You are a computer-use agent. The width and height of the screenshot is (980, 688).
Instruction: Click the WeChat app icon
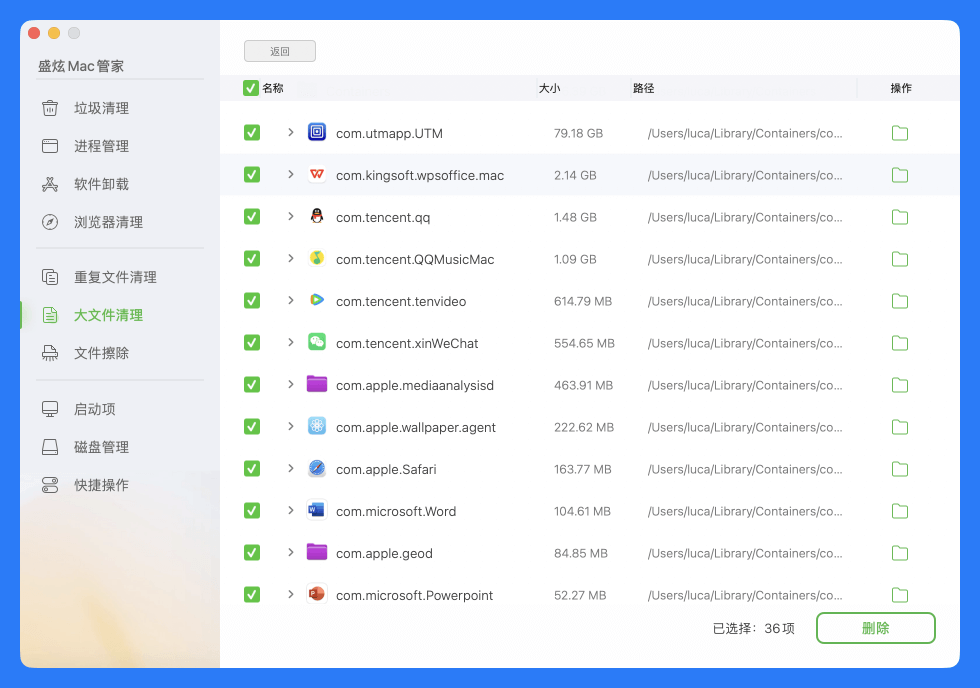click(317, 343)
